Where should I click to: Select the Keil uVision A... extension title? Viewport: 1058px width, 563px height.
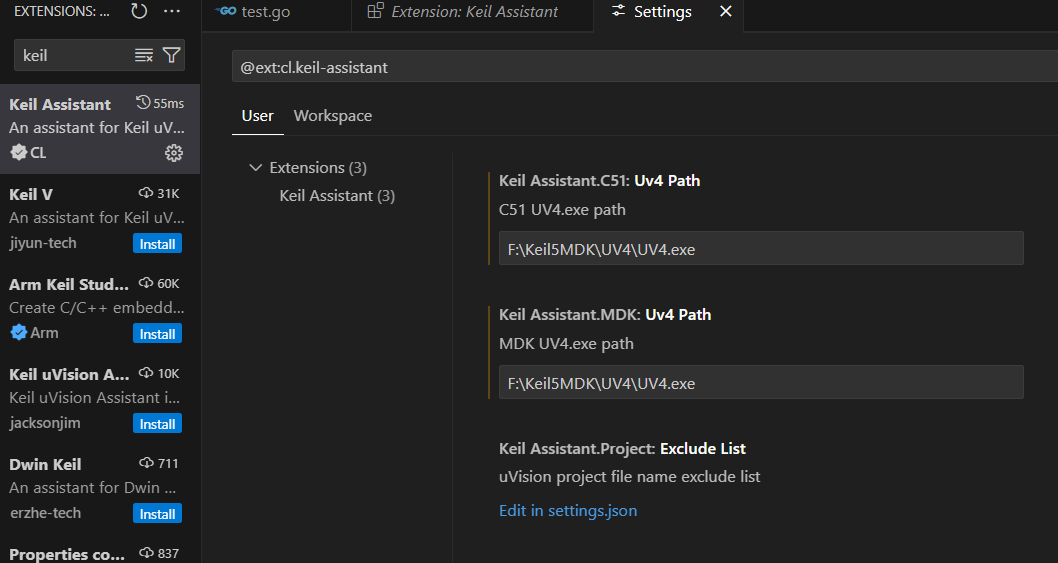pyautogui.click(x=69, y=375)
